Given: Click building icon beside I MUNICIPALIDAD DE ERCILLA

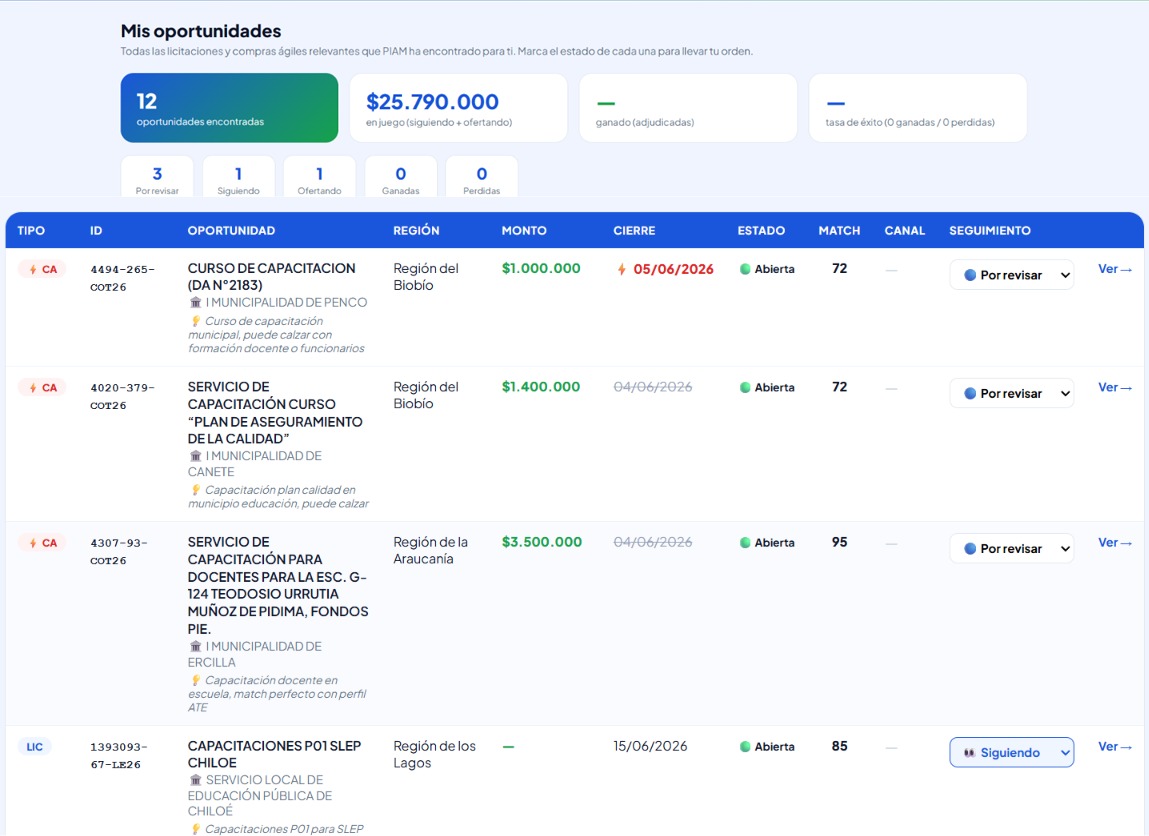Looking at the screenshot, I should tap(195, 646).
